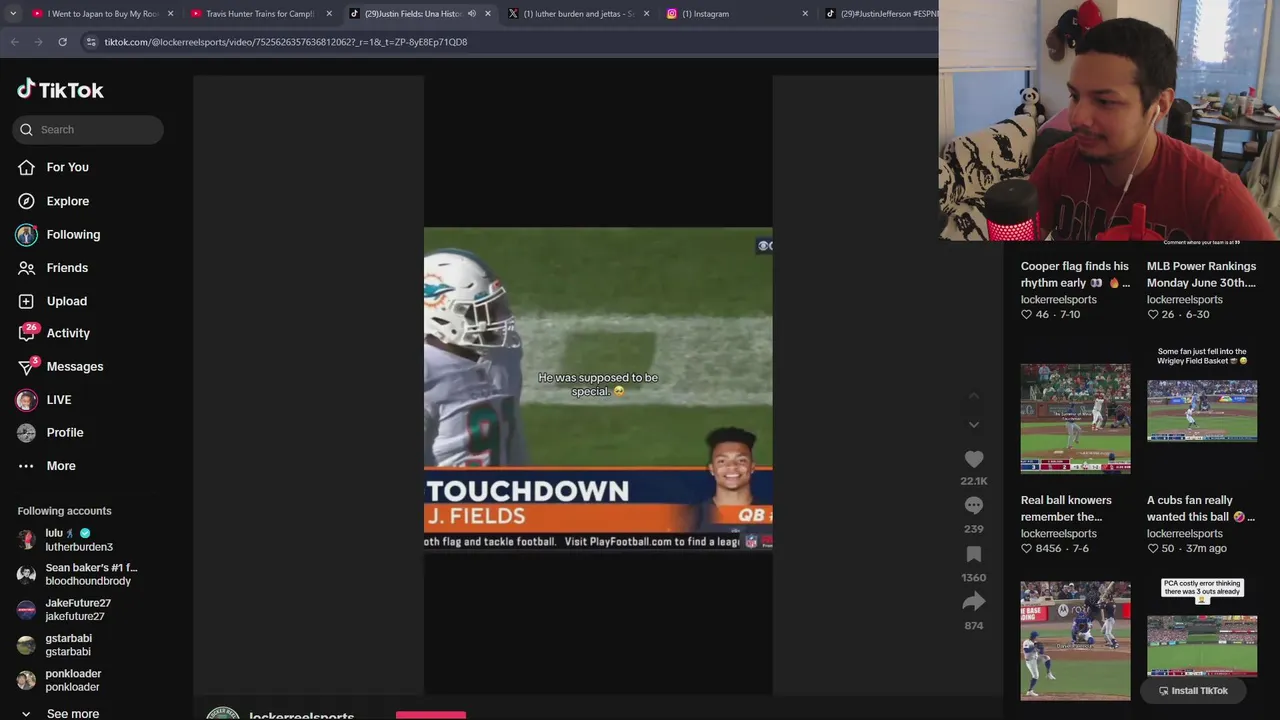Open the ponkloader following account
Image resolution: width=1280 pixels, height=720 pixels.
click(x=72, y=680)
